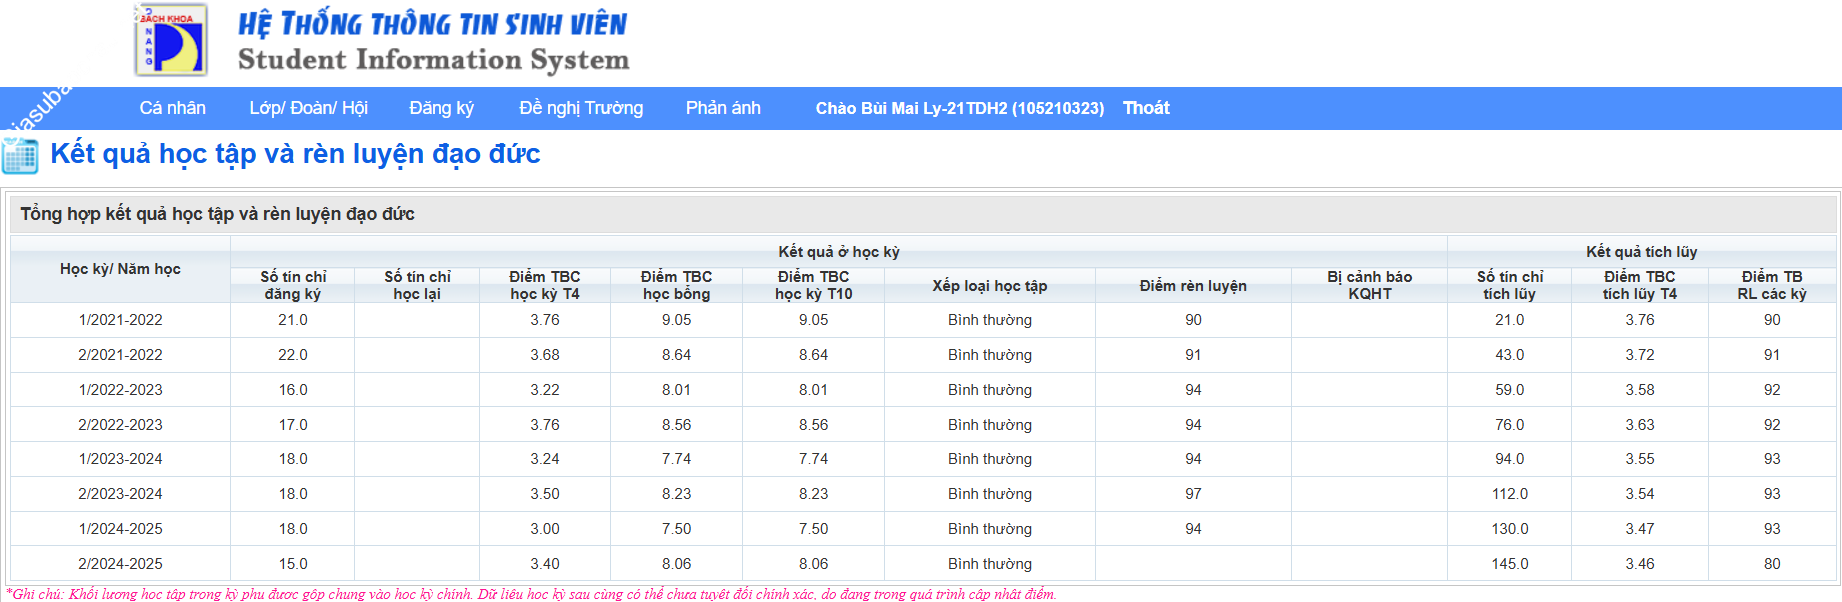Click the Tổng hợp kết quả panel title
This screenshot has height=602, width=1842.
pyautogui.click(x=217, y=214)
